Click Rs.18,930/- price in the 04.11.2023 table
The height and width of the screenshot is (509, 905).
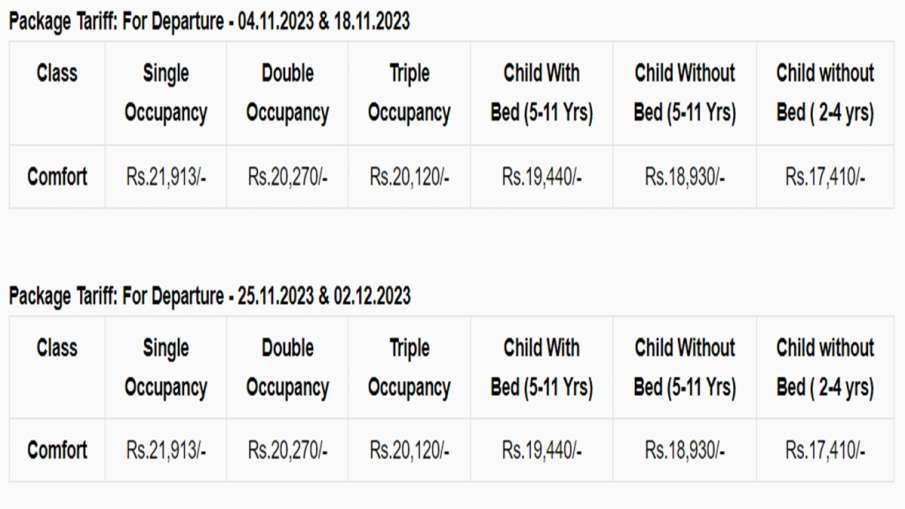685,177
